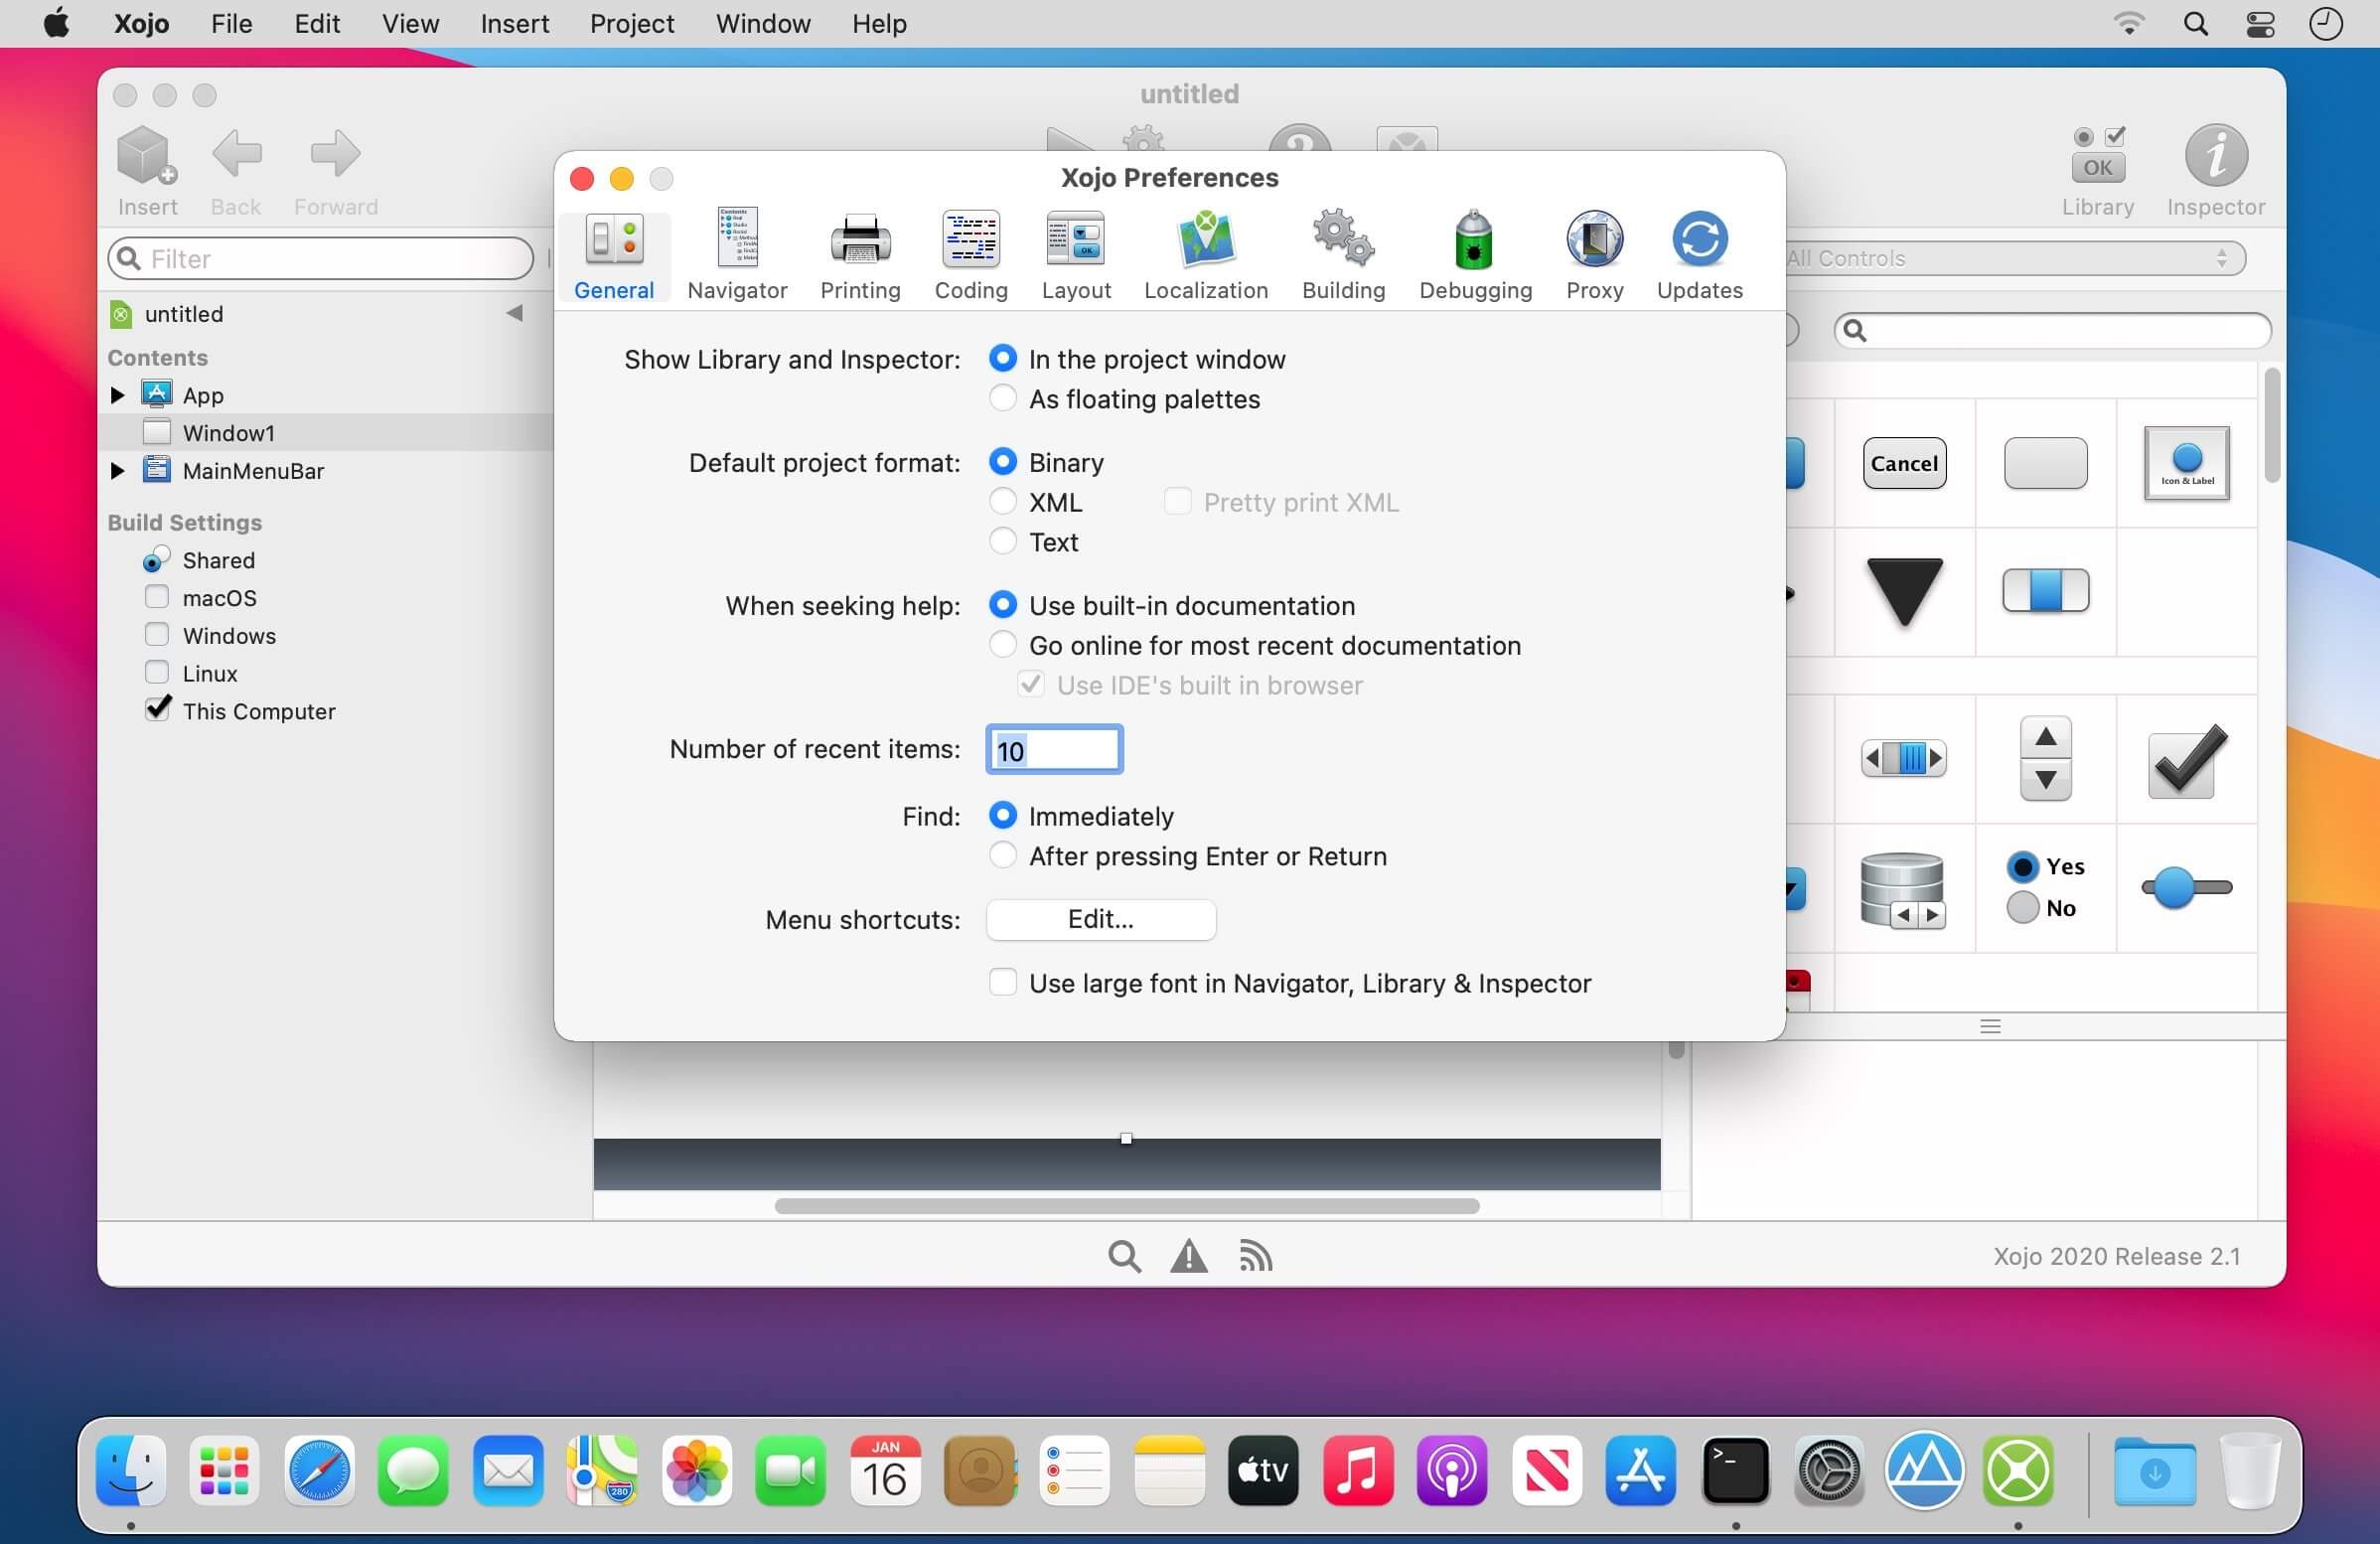Viewport: 2380px width, 1544px height.
Task: Open the Proxy preferences pane
Action: [x=1594, y=255]
